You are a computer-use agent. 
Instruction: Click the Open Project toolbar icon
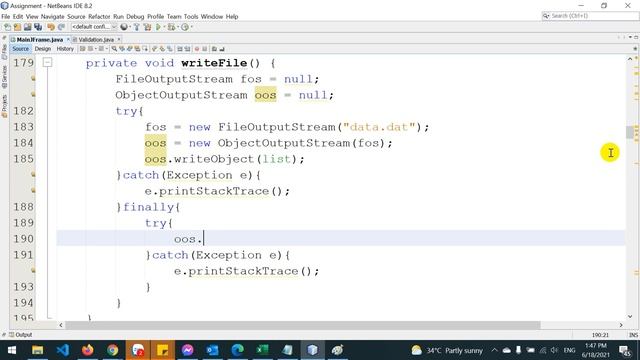pyautogui.click(x=27, y=27)
